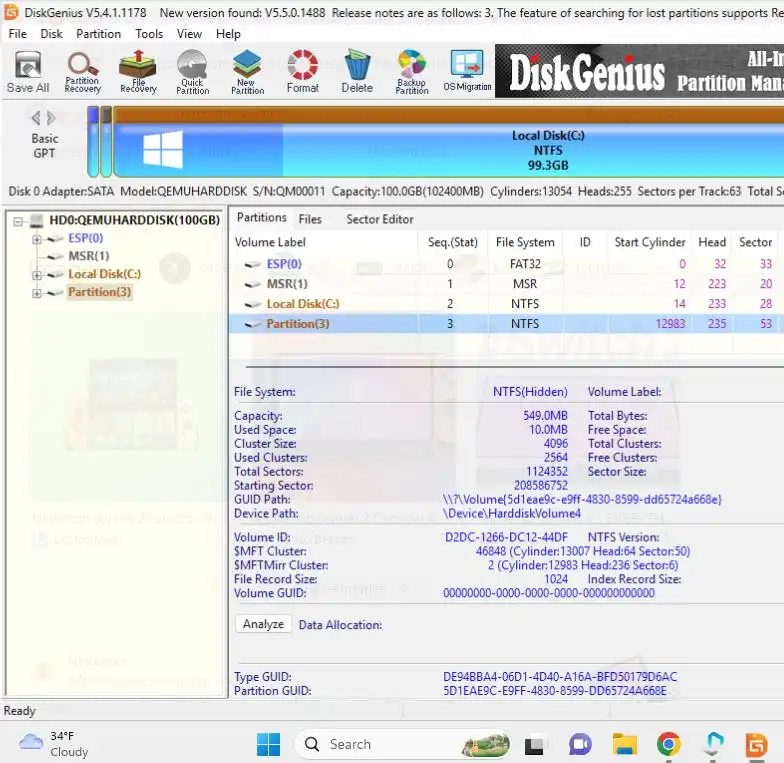The width and height of the screenshot is (784, 763).
Task: Go to the next disk arrow
Action: [x=51, y=118]
